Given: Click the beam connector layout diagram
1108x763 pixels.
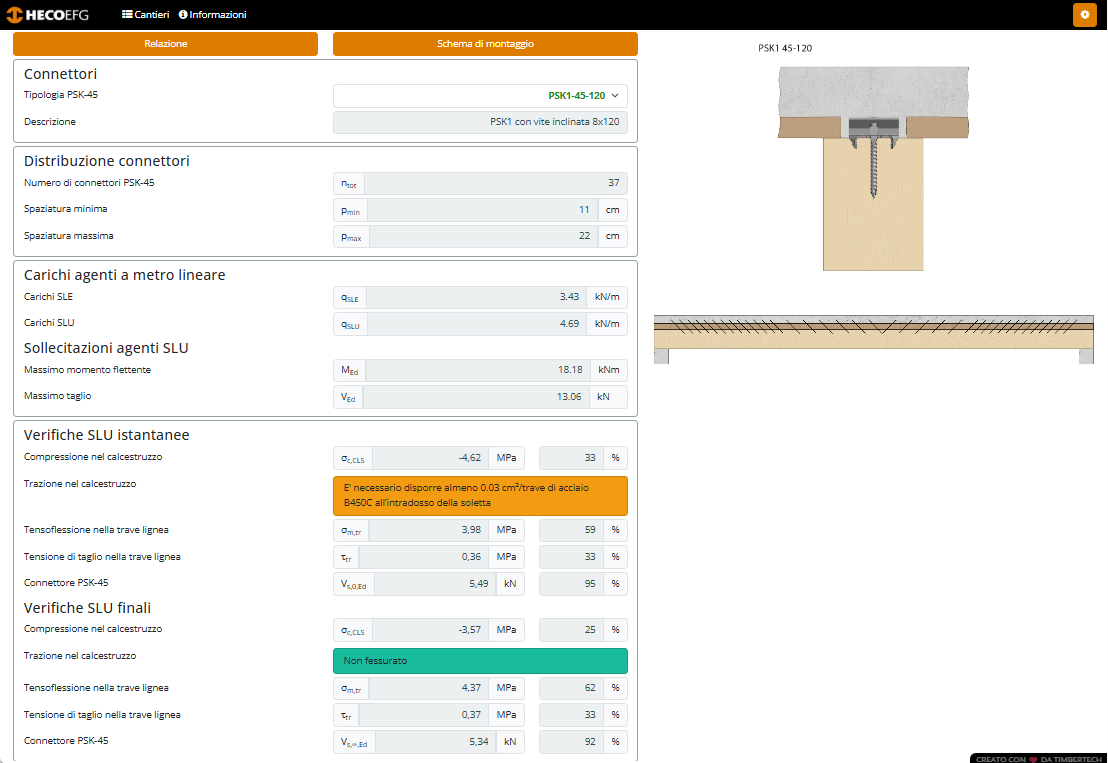Looking at the screenshot, I should 873,339.
